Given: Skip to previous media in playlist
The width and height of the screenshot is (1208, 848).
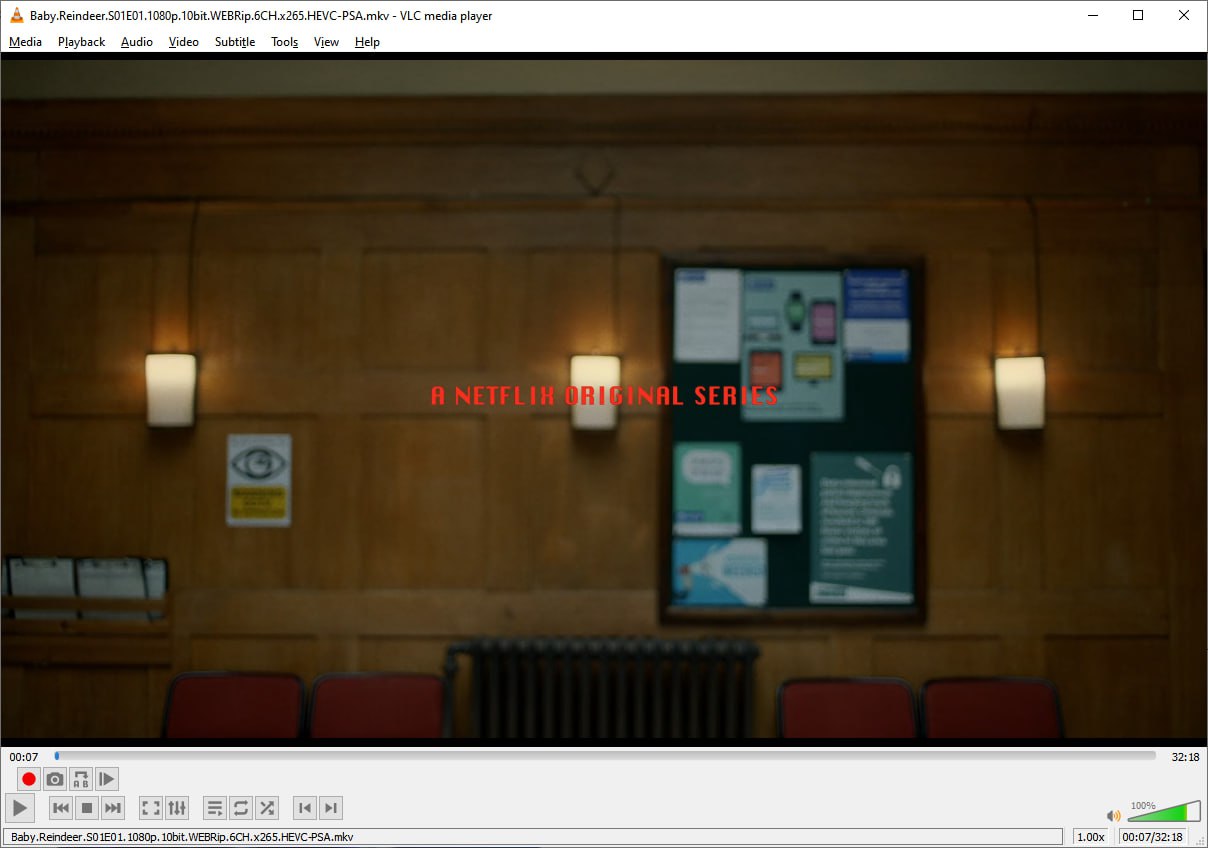Looking at the screenshot, I should pyautogui.click(x=61, y=808).
